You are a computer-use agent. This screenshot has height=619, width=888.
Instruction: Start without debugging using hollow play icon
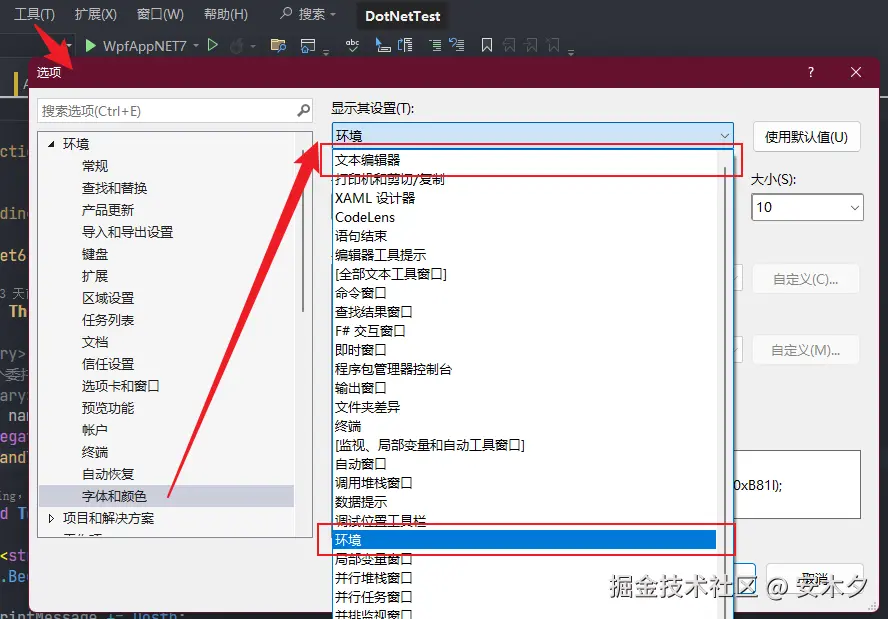pos(213,45)
